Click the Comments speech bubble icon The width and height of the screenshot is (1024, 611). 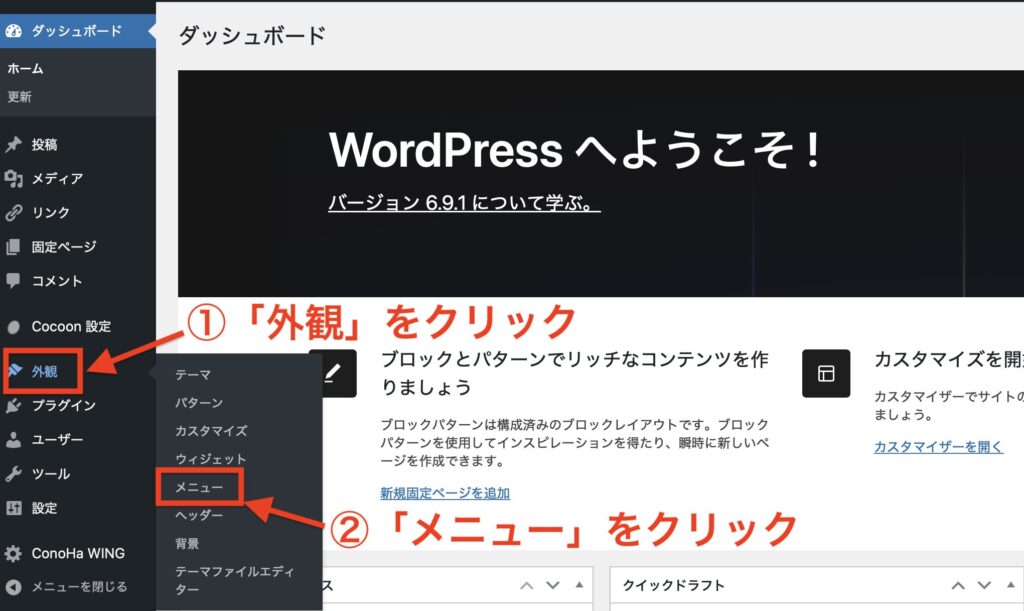[13, 281]
